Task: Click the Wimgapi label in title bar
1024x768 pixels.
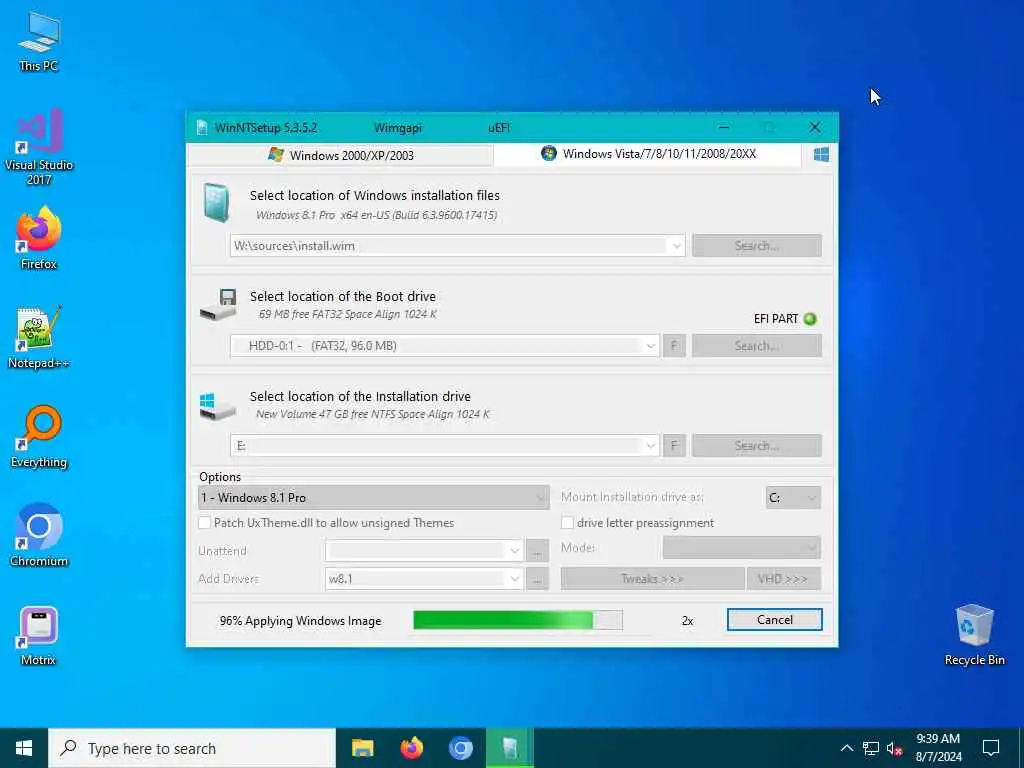Action: click(x=398, y=127)
